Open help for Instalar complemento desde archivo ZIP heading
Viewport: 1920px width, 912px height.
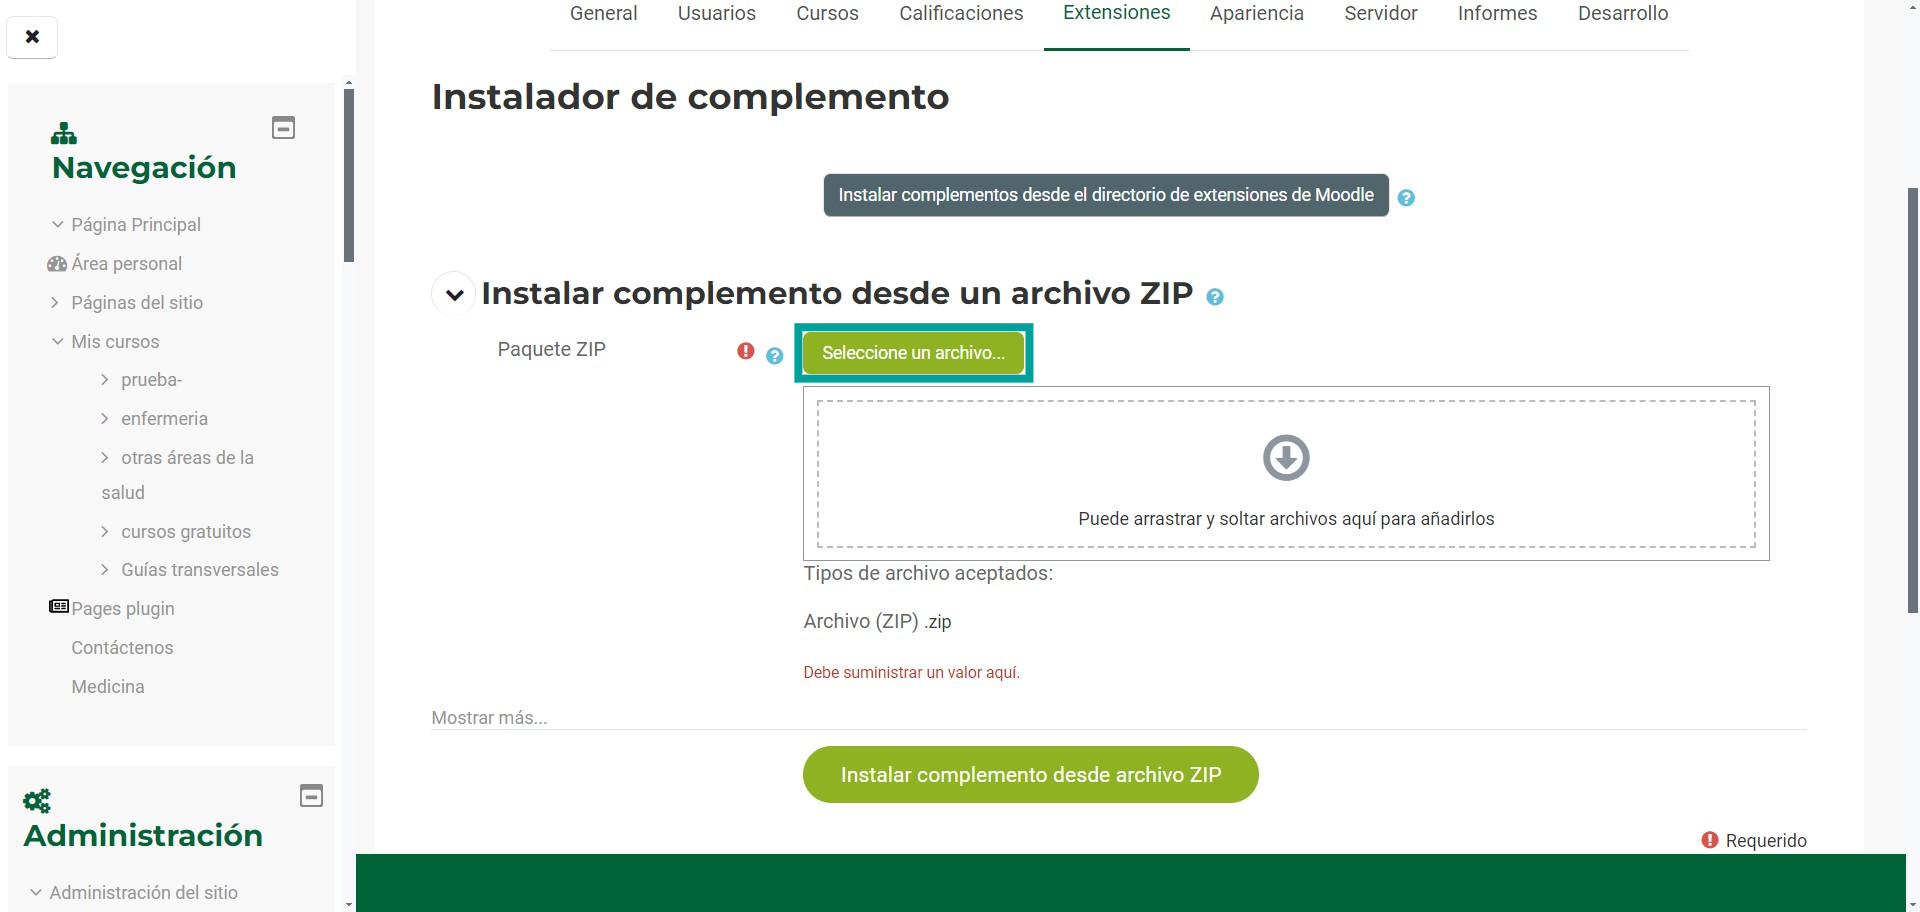click(x=1215, y=297)
